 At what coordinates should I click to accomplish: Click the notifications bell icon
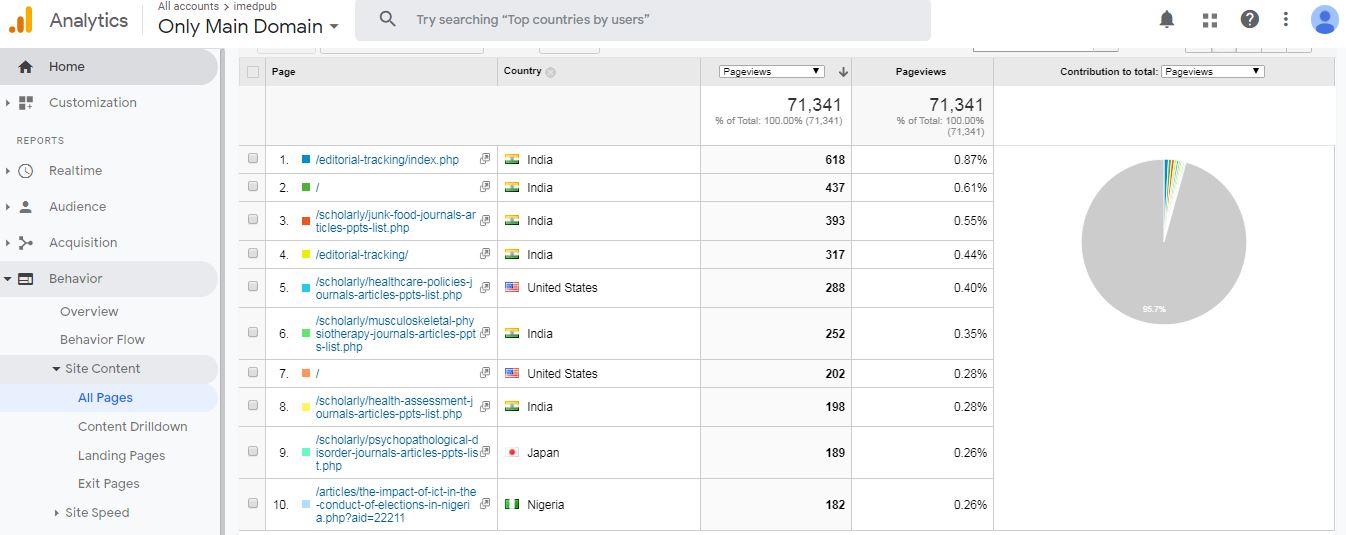1166,20
